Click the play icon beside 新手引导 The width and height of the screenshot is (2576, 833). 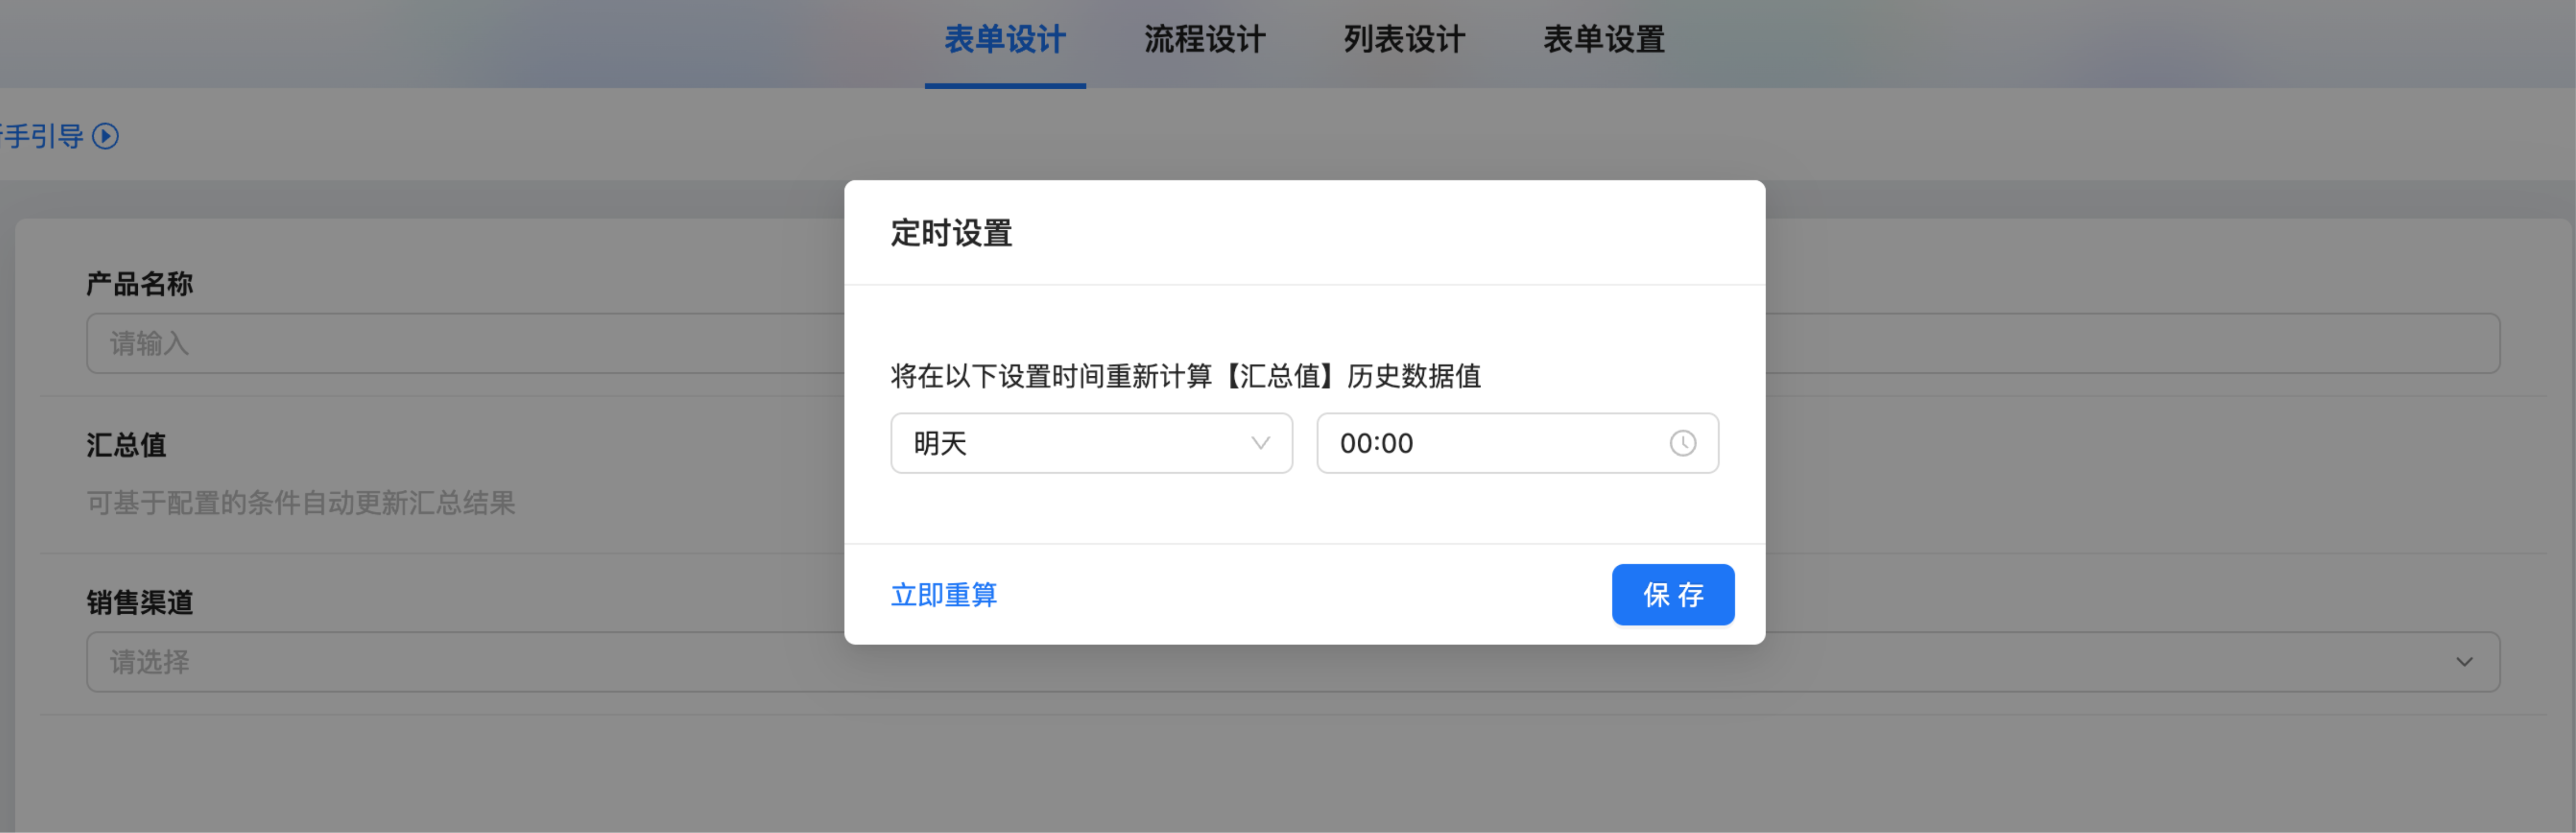105,136
